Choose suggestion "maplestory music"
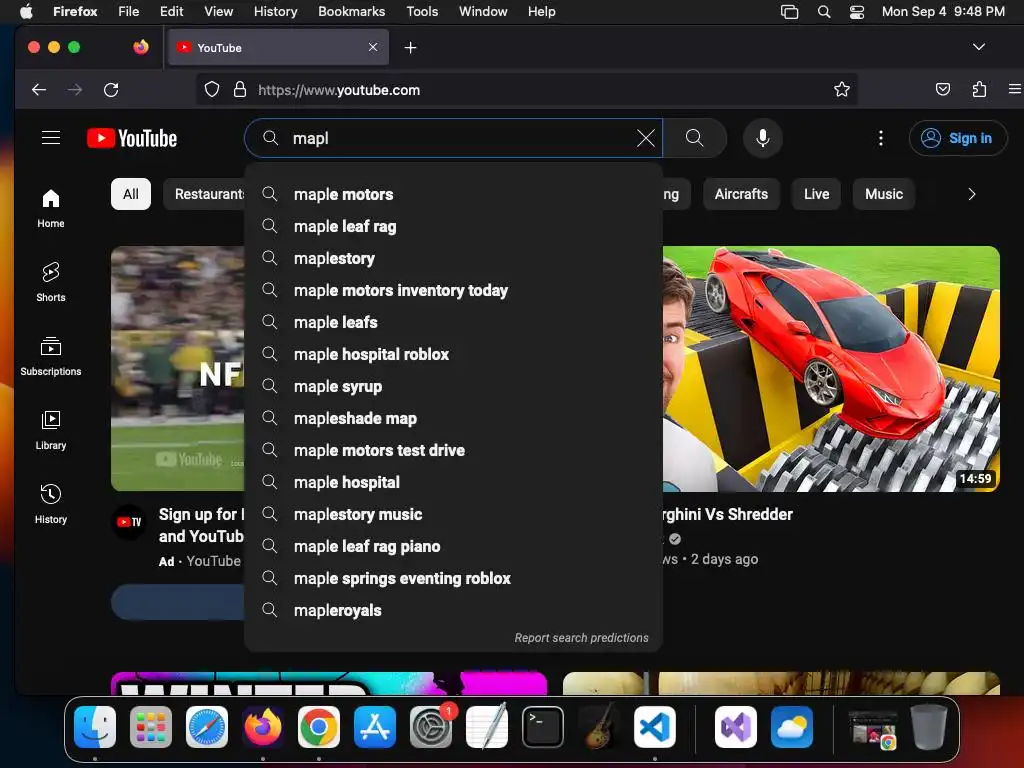 pyautogui.click(x=453, y=514)
